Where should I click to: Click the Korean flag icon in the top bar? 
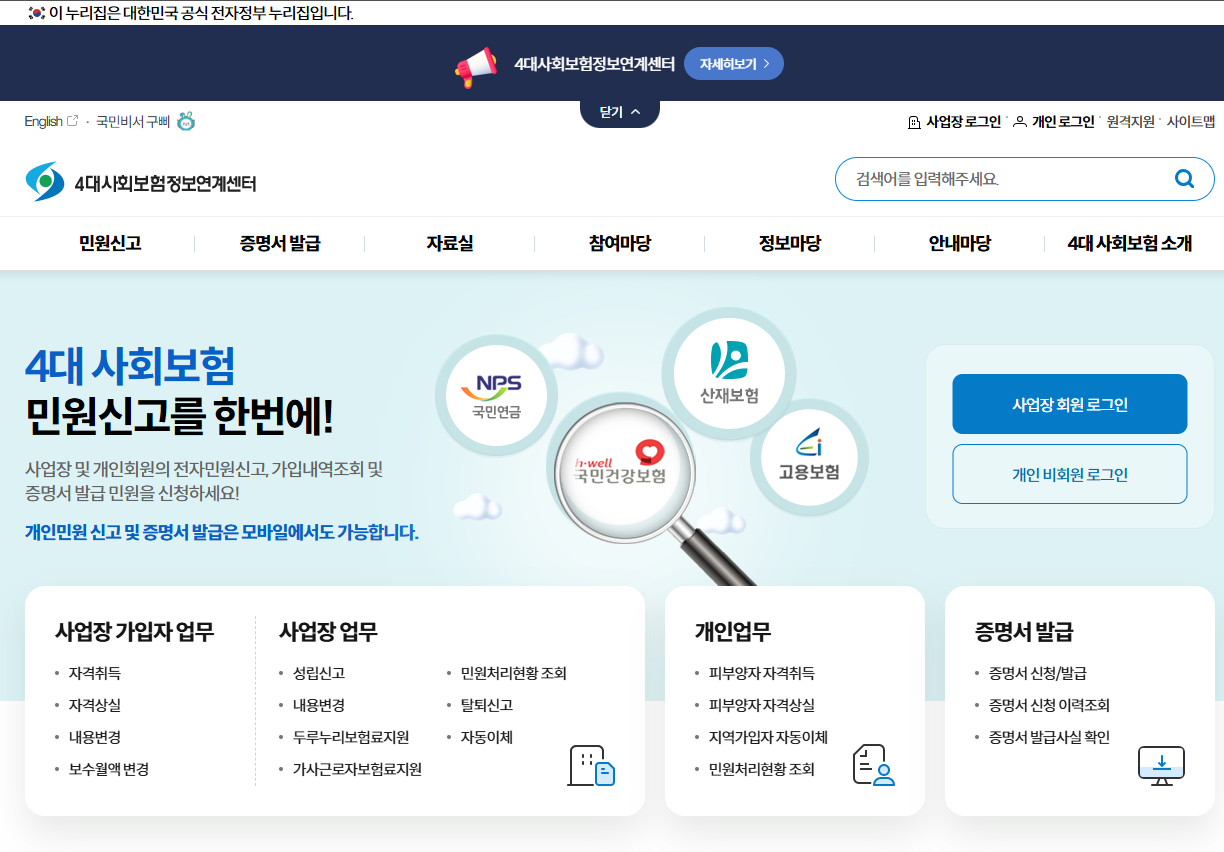click(36, 13)
